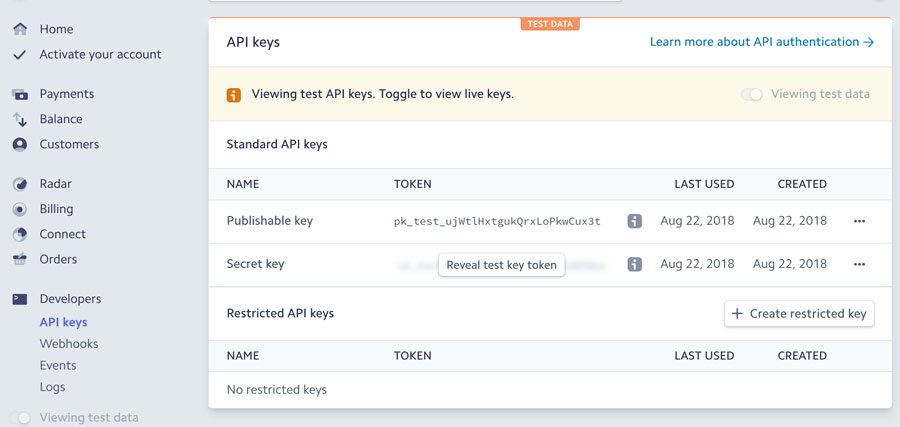The width and height of the screenshot is (900, 427).
Task: Toggle sidebar Viewing test data switch
Action: click(21, 418)
